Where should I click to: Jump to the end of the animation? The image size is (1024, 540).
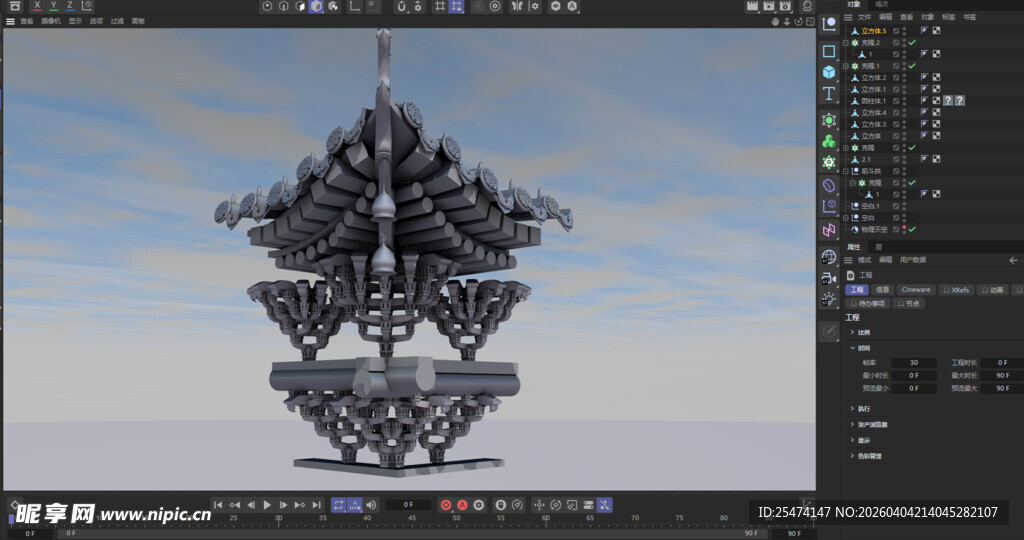(316, 505)
